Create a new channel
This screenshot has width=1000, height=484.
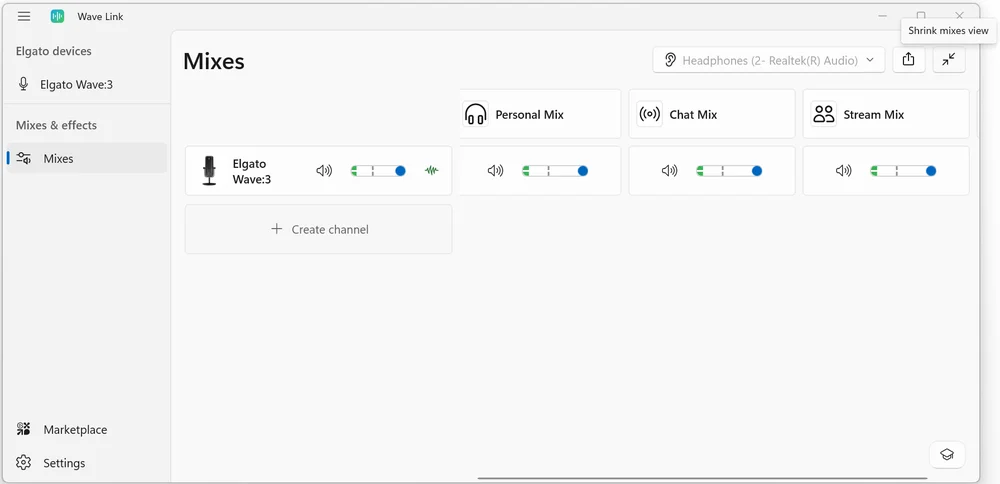pos(318,229)
